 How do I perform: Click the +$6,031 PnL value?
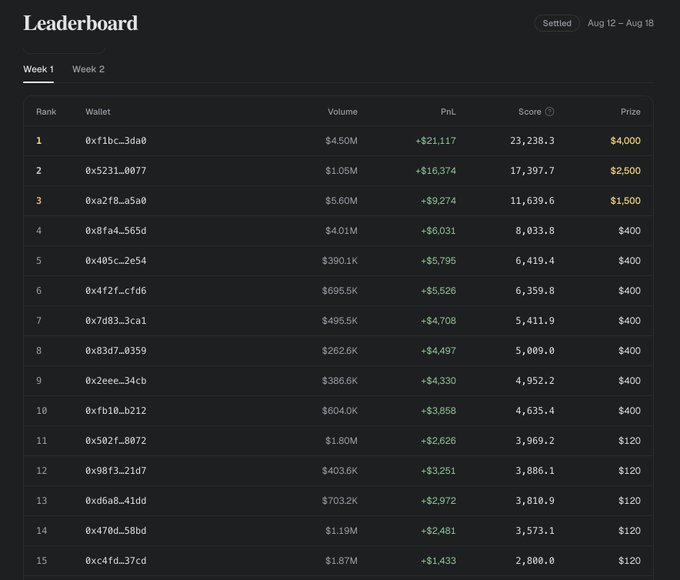coord(438,230)
